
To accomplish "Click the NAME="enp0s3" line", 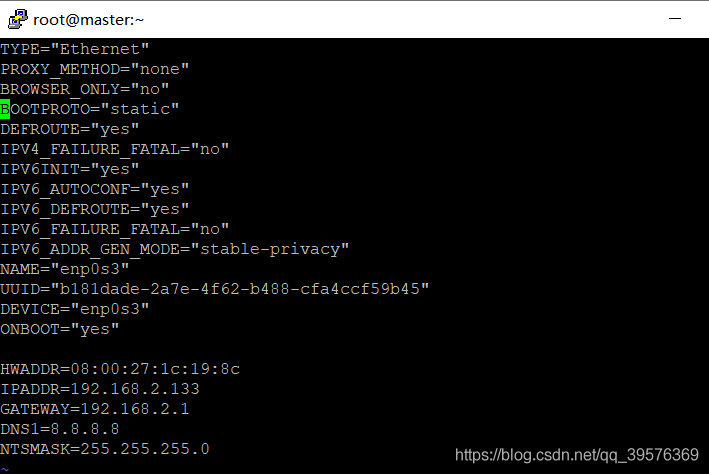I will click(x=65, y=268).
